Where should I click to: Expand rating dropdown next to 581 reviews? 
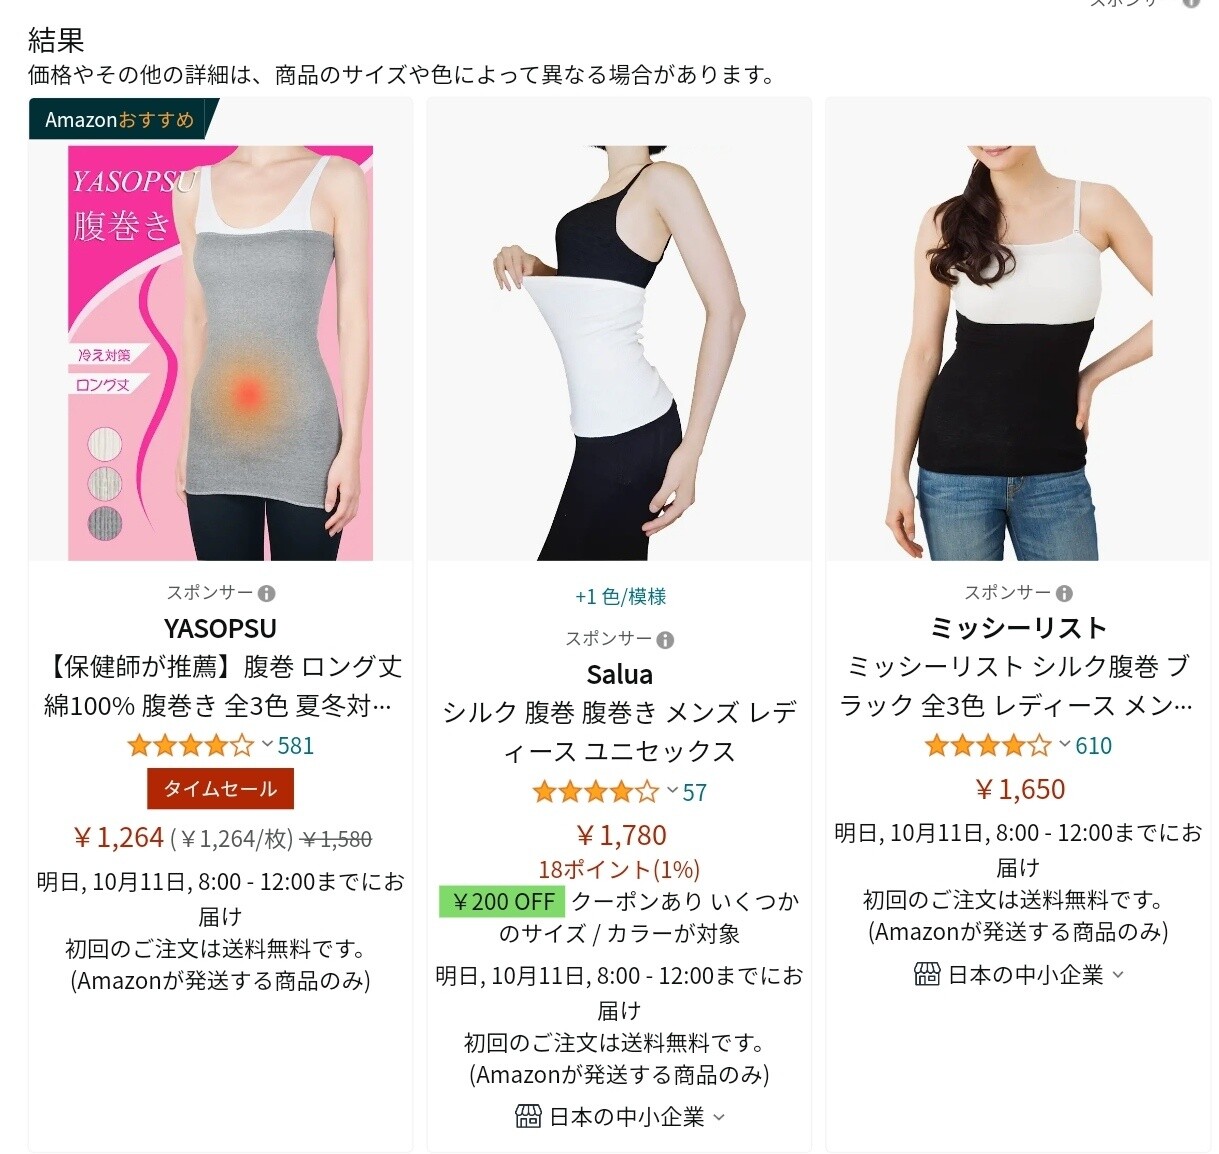[x=267, y=744]
